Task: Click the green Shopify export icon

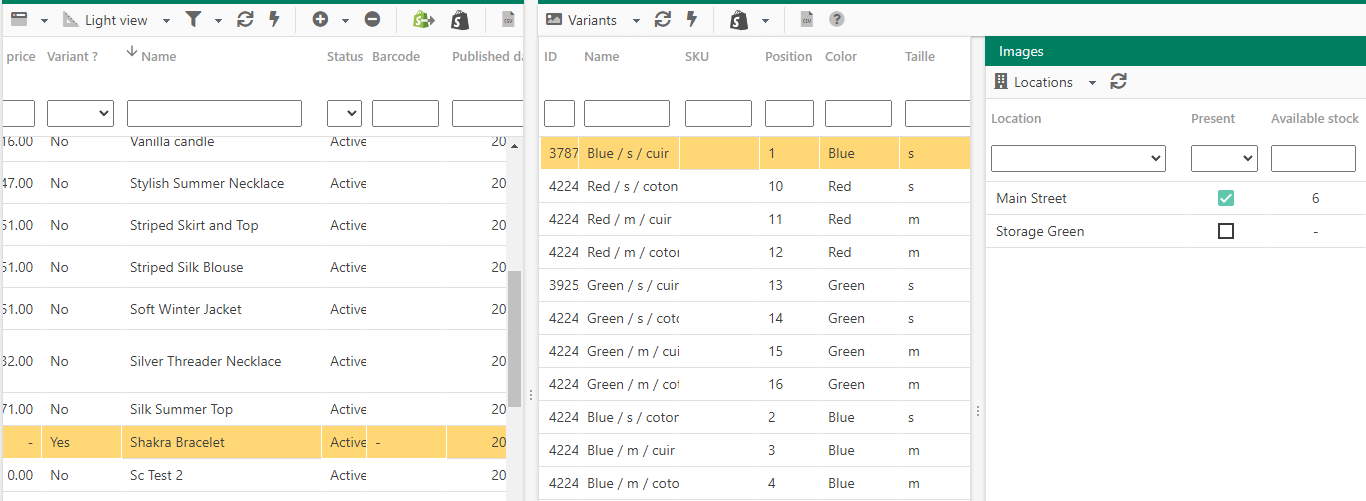Action: point(424,20)
